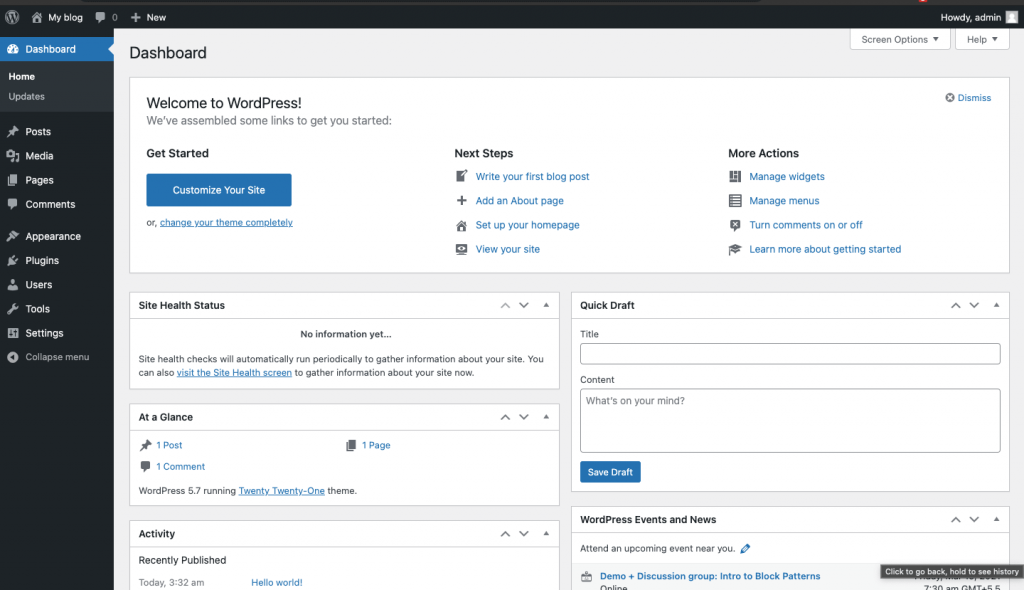Collapse the At a Glance panel
This screenshot has width=1024, height=590.
click(x=546, y=417)
